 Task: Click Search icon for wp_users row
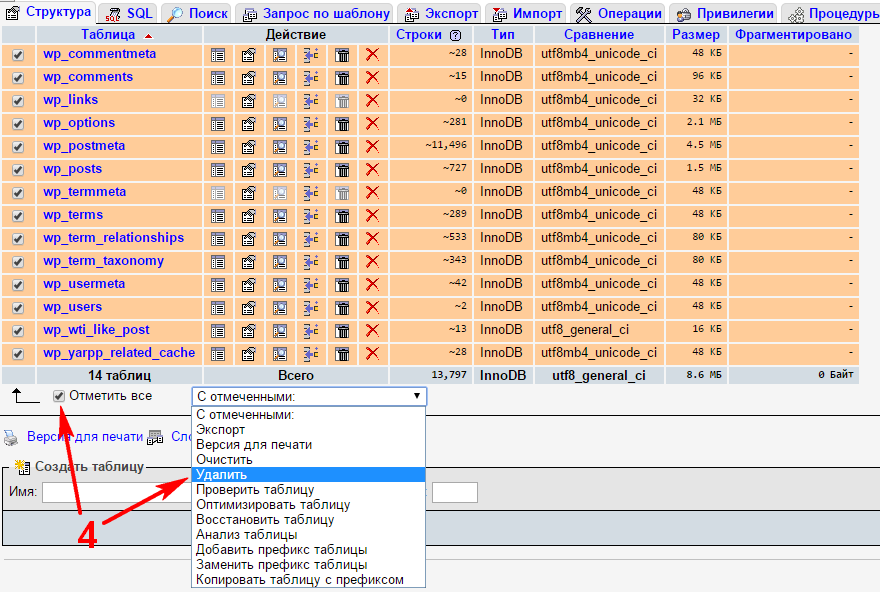tap(279, 308)
